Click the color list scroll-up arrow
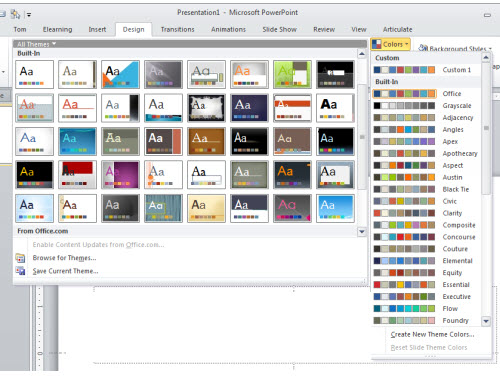 [486, 58]
